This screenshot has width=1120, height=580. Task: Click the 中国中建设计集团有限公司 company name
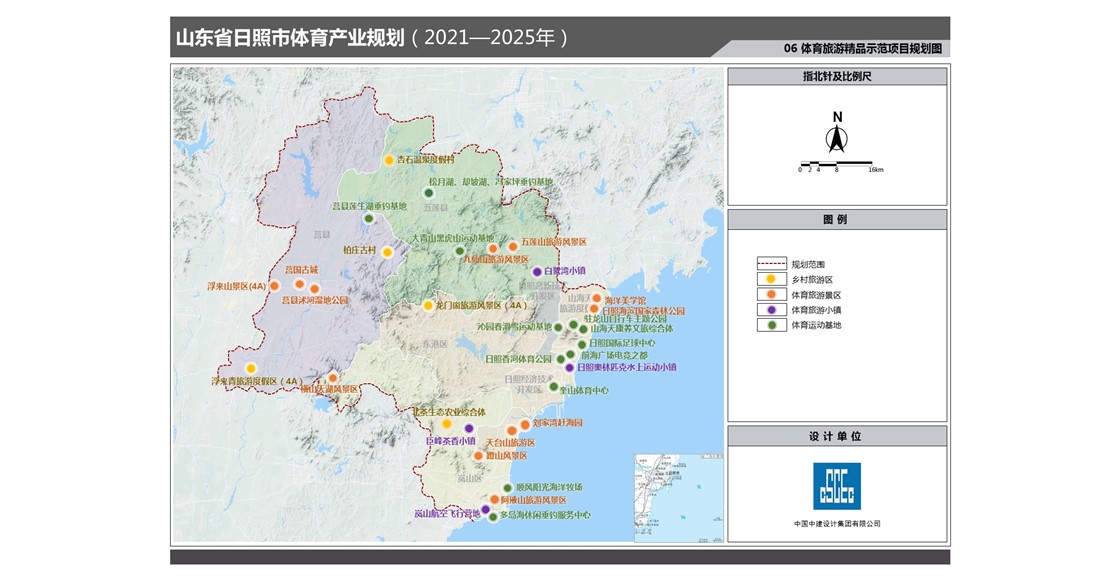(x=836, y=524)
